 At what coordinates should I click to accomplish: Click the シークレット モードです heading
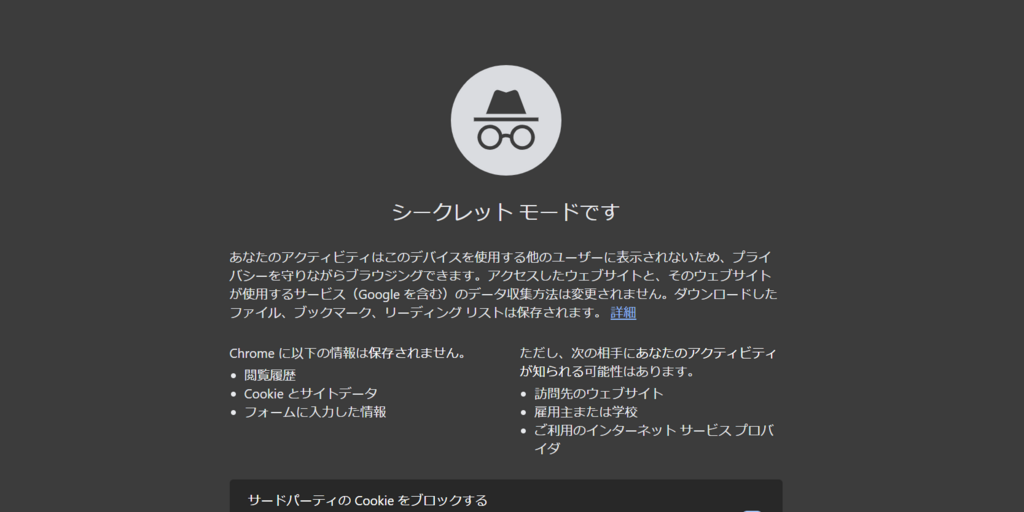(x=506, y=212)
